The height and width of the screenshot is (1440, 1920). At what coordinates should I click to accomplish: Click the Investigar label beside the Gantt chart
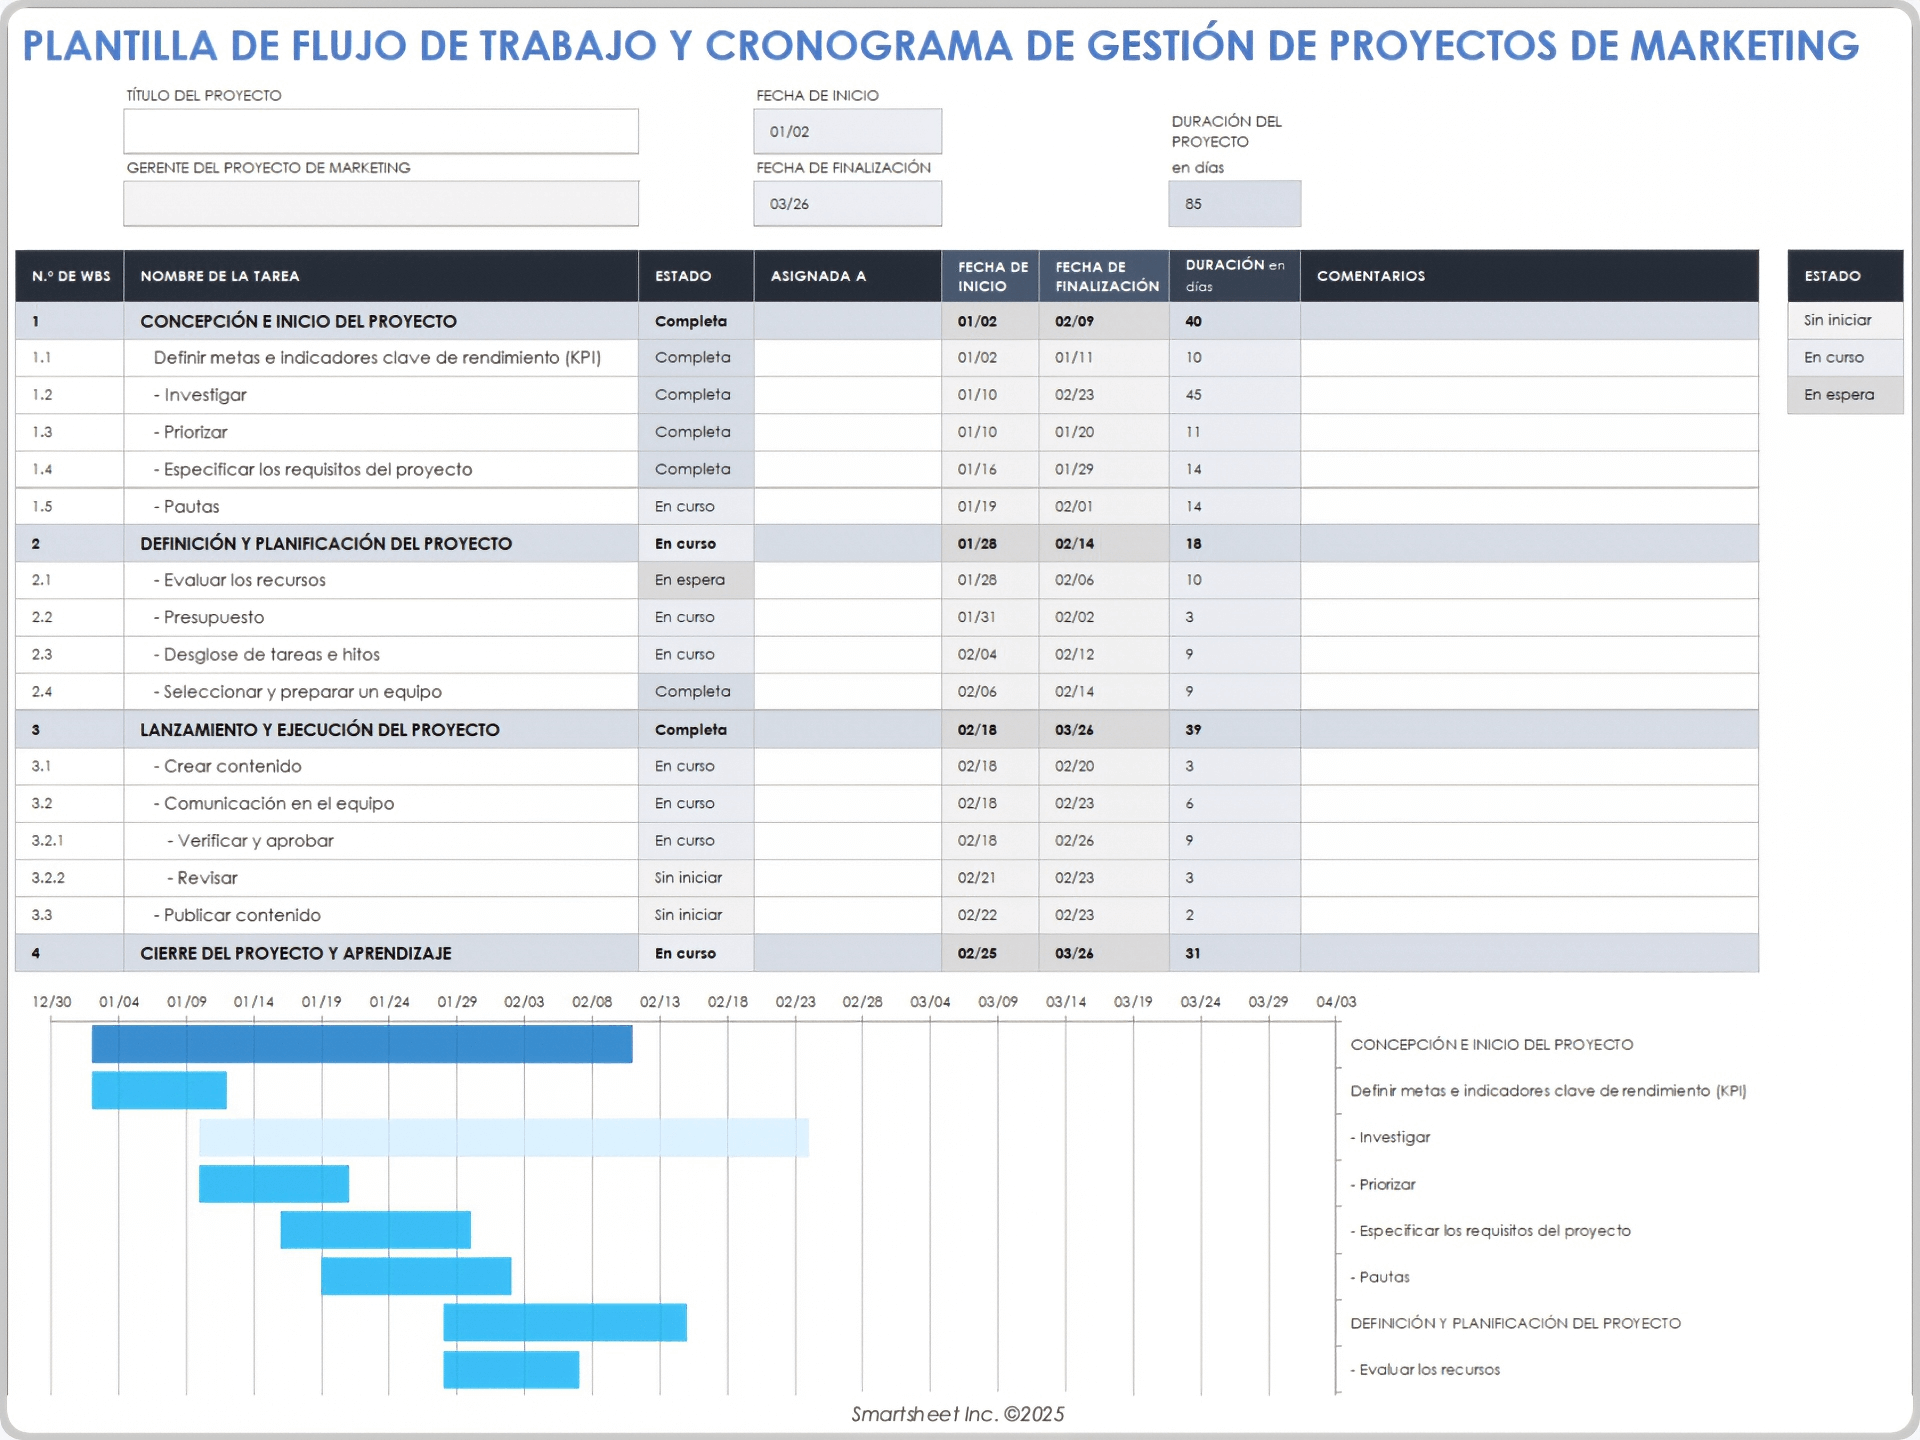pyautogui.click(x=1390, y=1137)
